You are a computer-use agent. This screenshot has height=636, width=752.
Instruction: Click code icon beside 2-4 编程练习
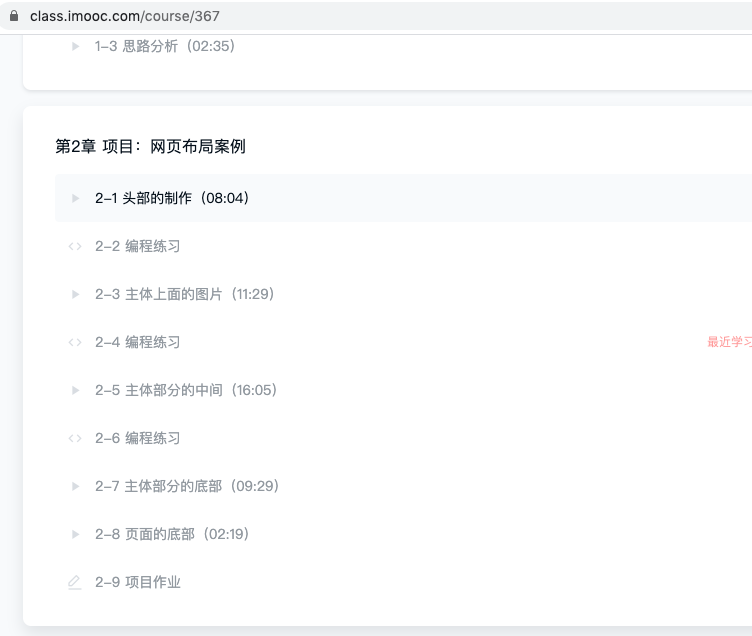(x=75, y=342)
